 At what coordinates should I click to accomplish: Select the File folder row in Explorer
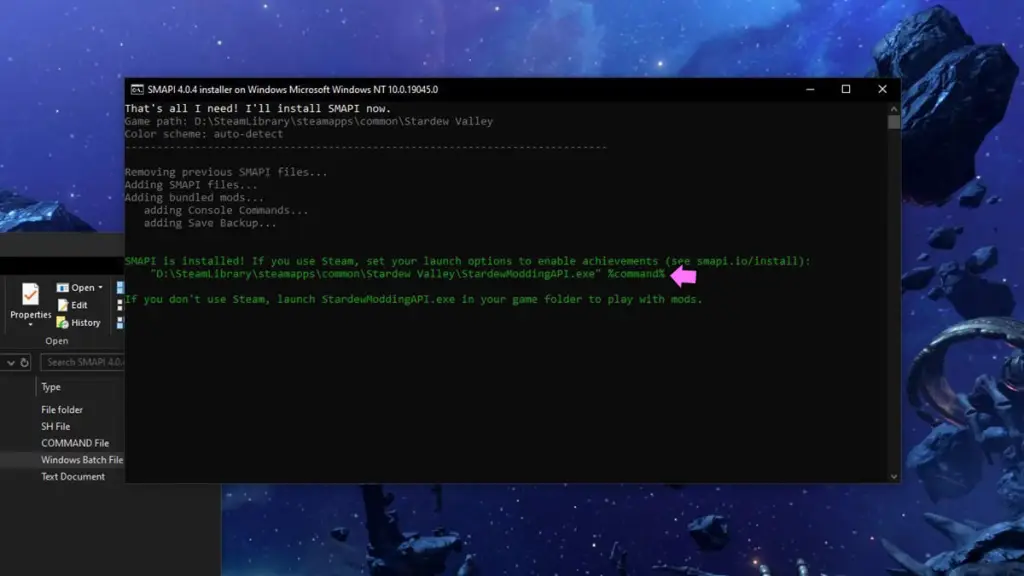tap(62, 409)
